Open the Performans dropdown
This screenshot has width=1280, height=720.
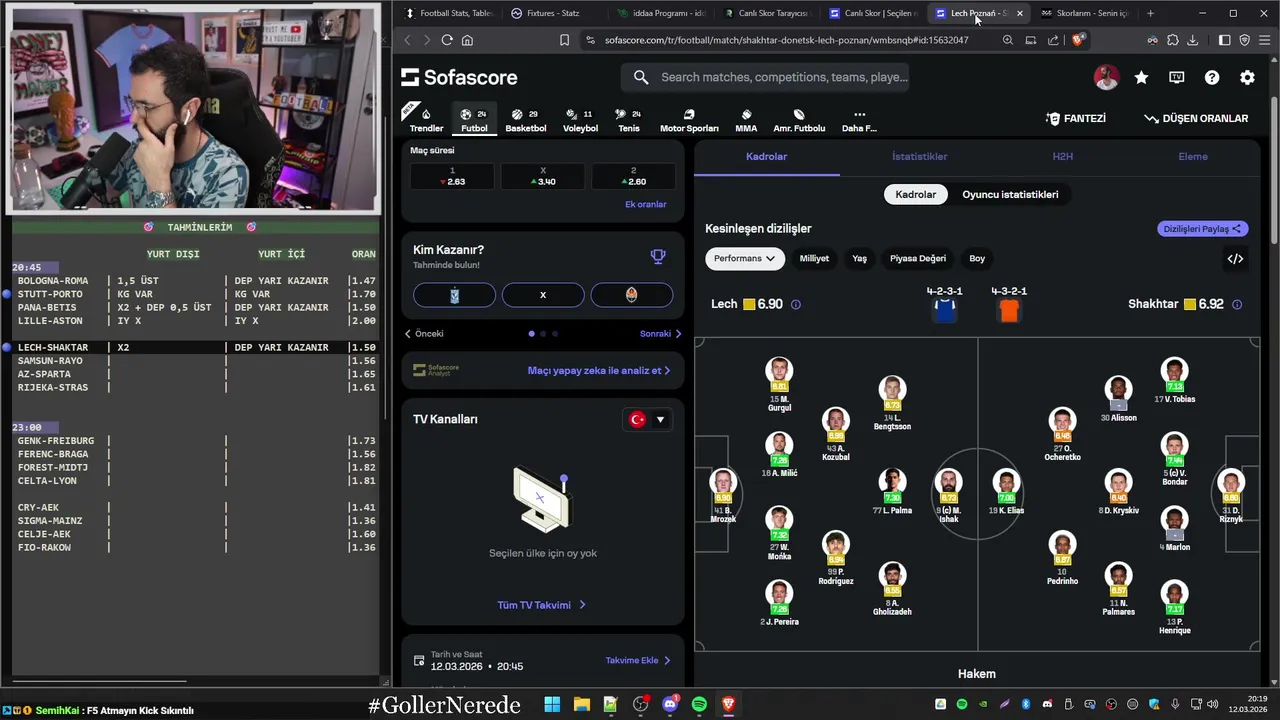pyautogui.click(x=744, y=258)
